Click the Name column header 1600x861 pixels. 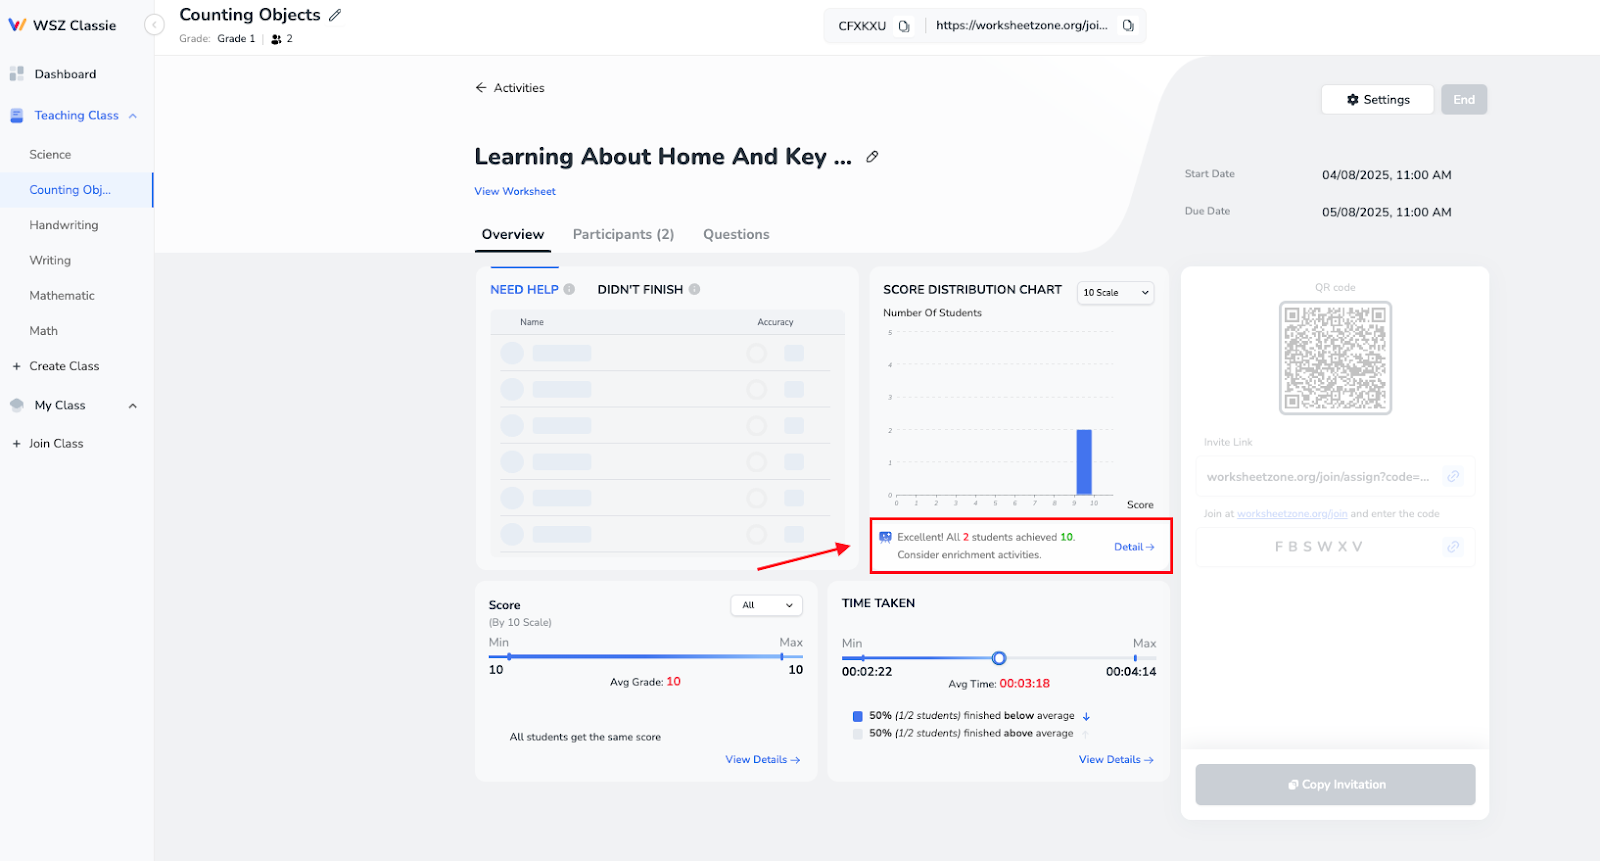point(532,322)
